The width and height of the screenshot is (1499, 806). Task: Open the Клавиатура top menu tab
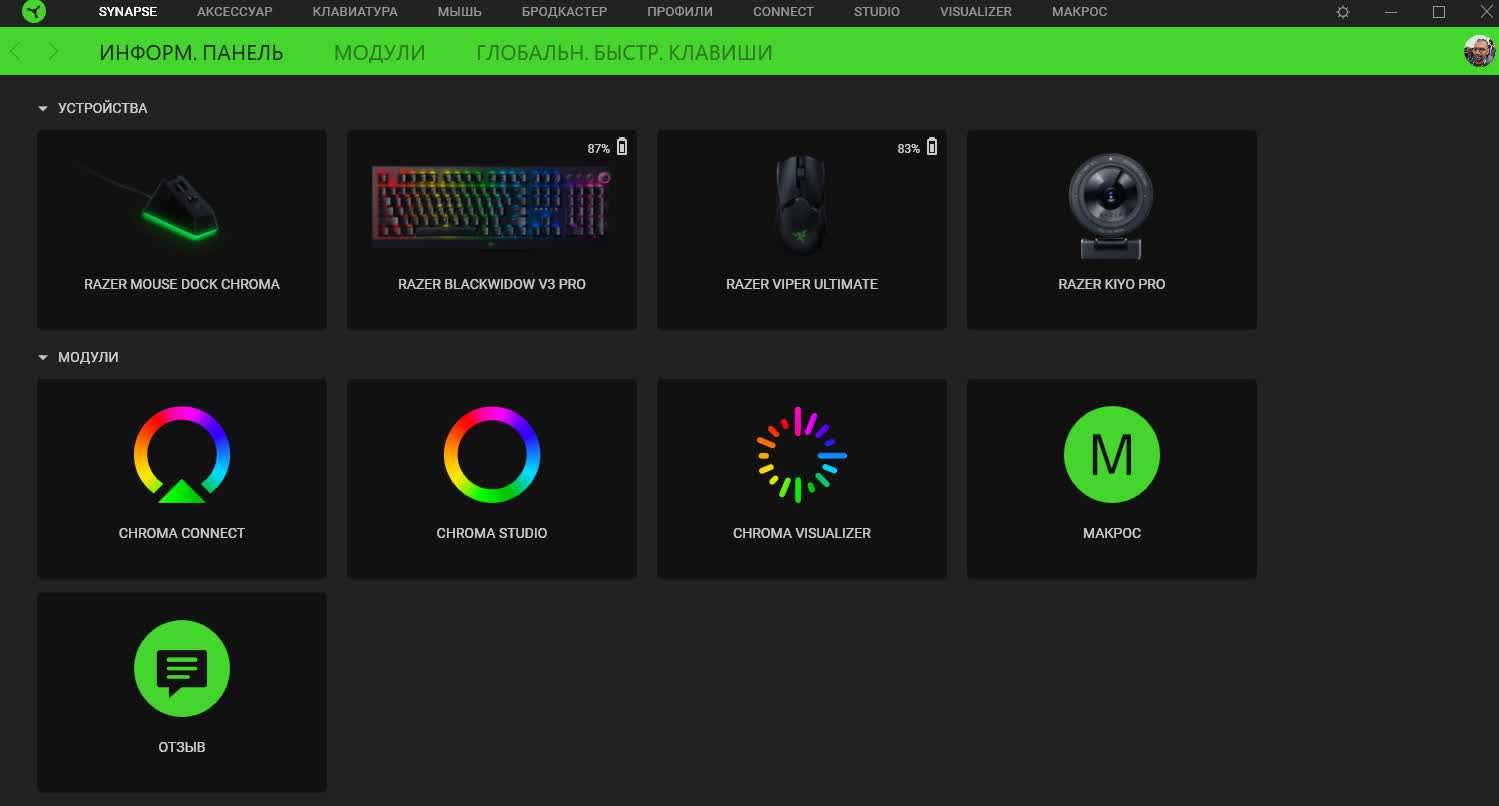pyautogui.click(x=354, y=12)
